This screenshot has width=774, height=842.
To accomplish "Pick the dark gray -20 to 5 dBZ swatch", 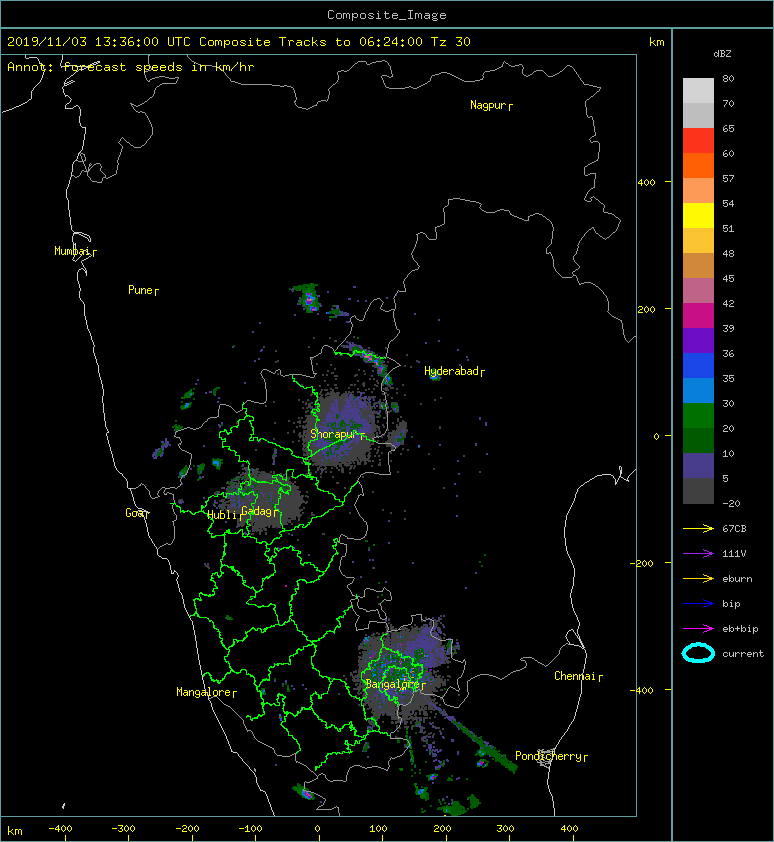I will (x=698, y=491).
